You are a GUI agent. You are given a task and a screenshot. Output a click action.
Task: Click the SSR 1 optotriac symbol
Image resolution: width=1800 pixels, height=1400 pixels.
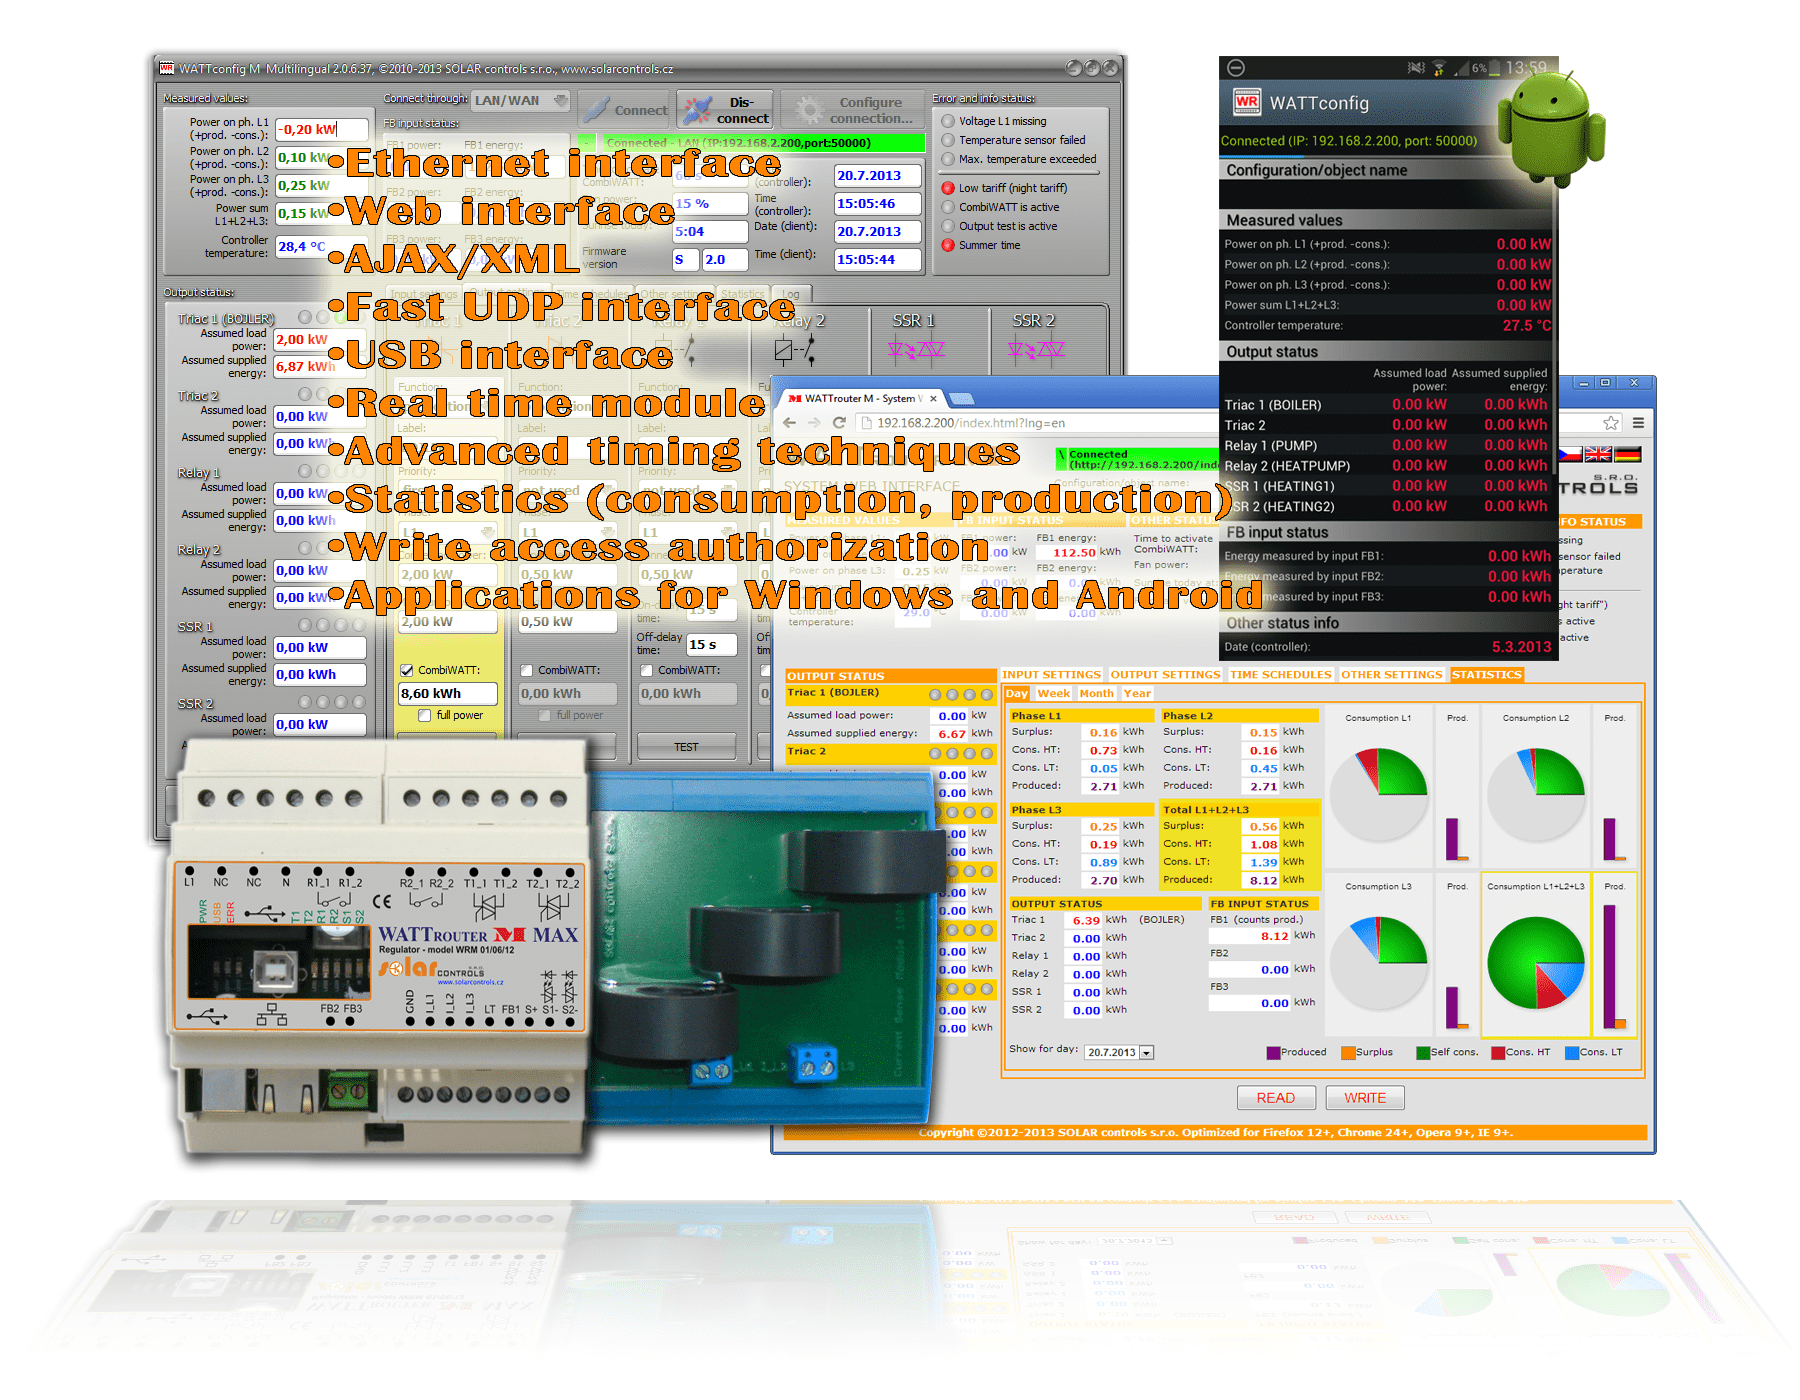tap(916, 349)
